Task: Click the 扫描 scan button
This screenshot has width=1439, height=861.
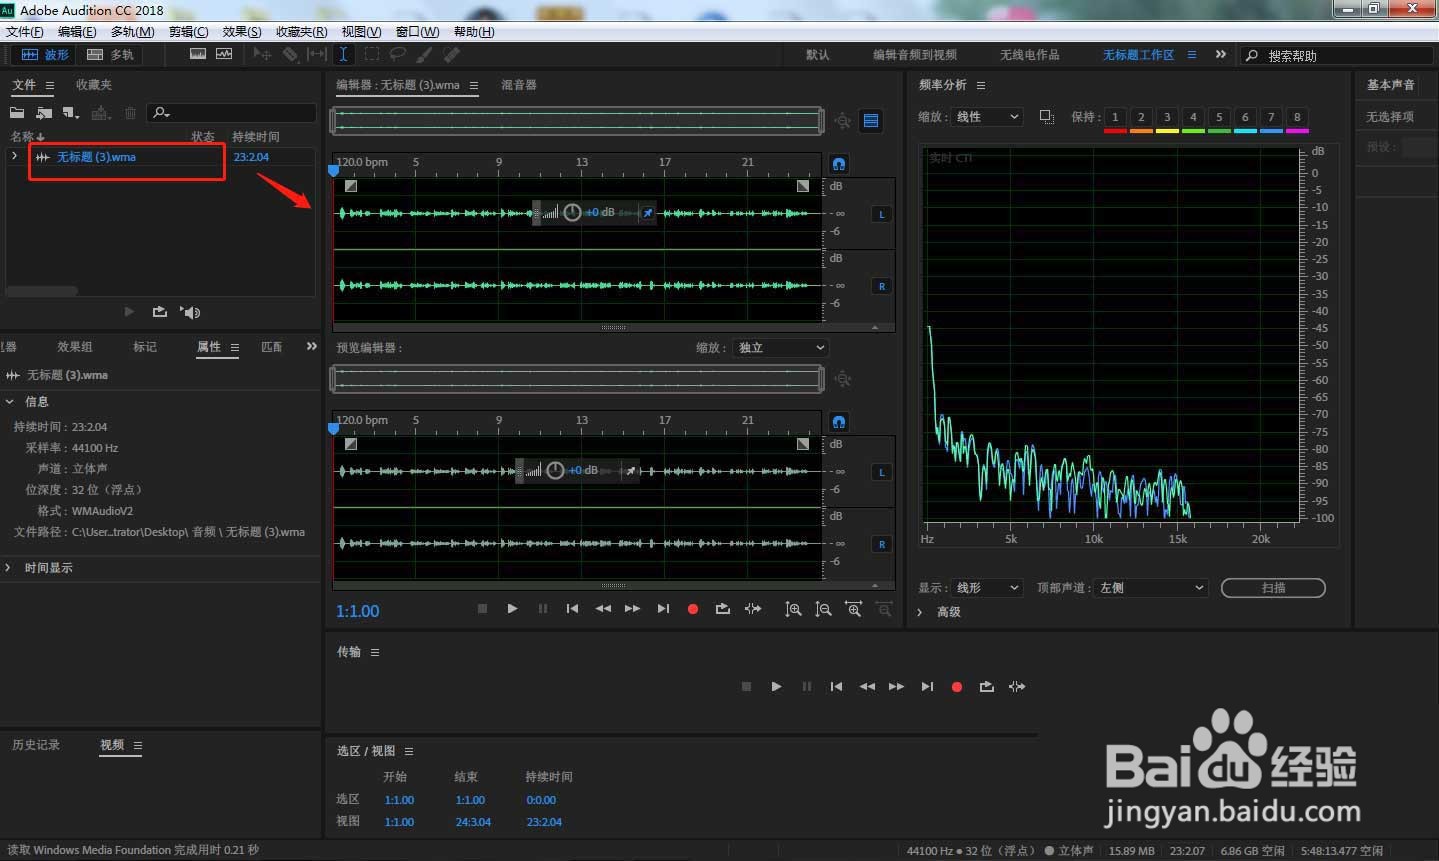Action: pos(1273,588)
